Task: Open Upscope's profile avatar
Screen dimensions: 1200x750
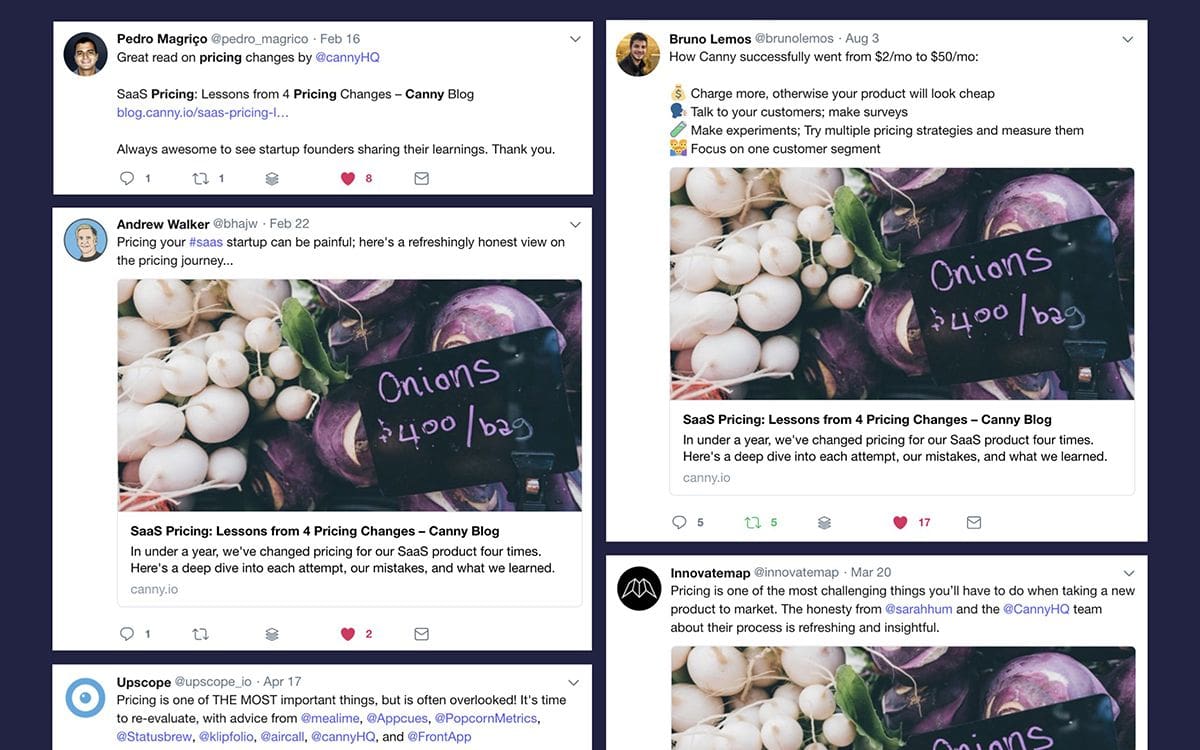Action: tap(85, 698)
